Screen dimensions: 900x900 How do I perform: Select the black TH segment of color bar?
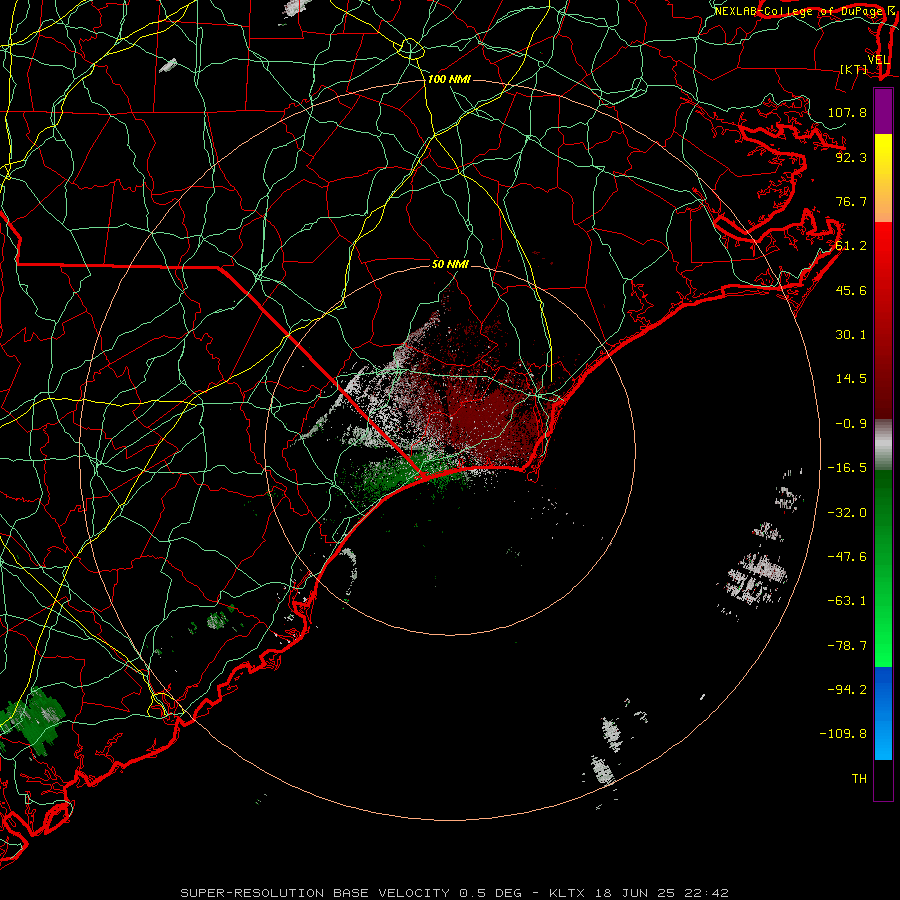click(883, 779)
